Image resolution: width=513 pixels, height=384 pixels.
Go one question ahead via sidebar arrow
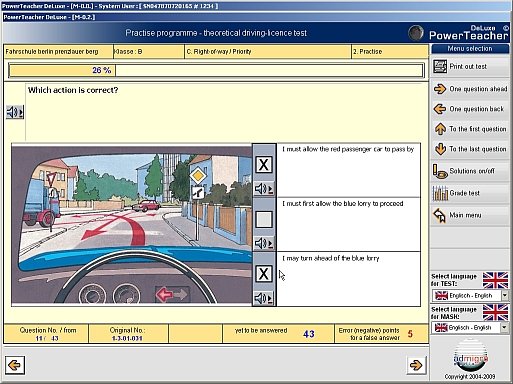[440, 89]
